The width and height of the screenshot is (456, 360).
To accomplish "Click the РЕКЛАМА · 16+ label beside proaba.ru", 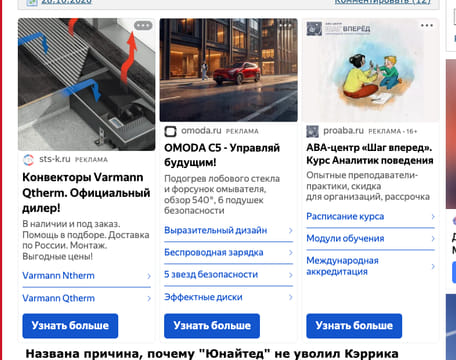I will [x=393, y=131].
